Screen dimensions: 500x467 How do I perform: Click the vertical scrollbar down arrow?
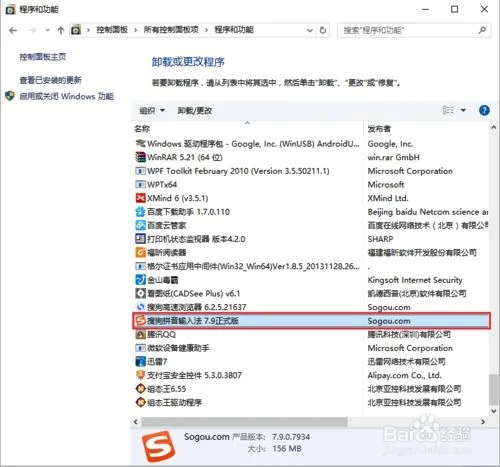[x=494, y=411]
